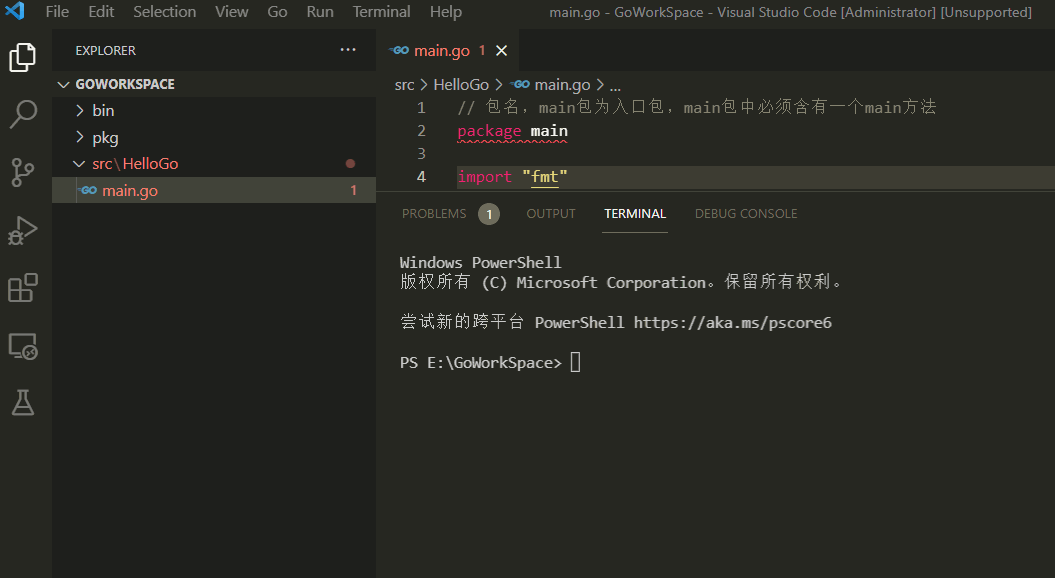
Task: Switch to the TERMINAL panel tab
Action: pyautogui.click(x=634, y=214)
